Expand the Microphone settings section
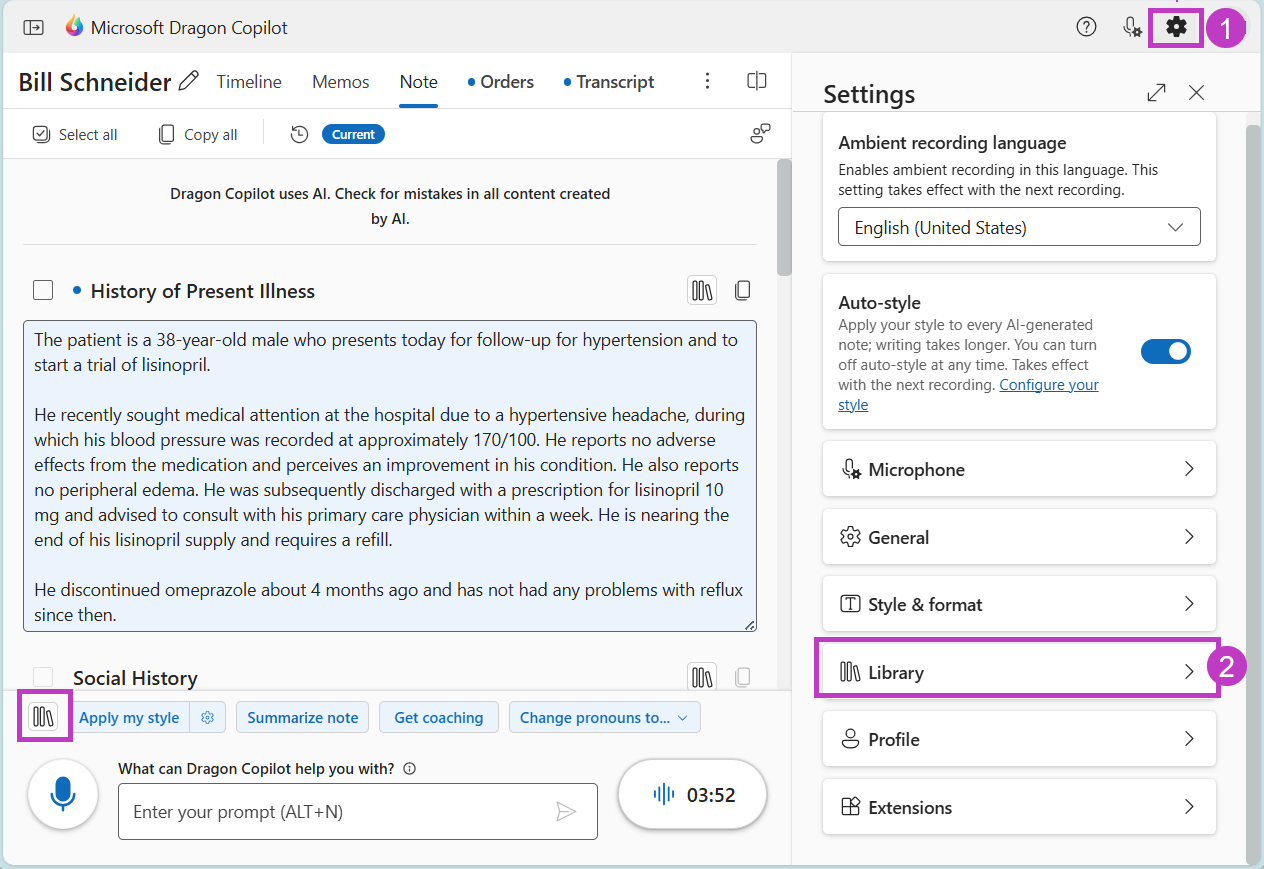1264x869 pixels. click(1019, 469)
